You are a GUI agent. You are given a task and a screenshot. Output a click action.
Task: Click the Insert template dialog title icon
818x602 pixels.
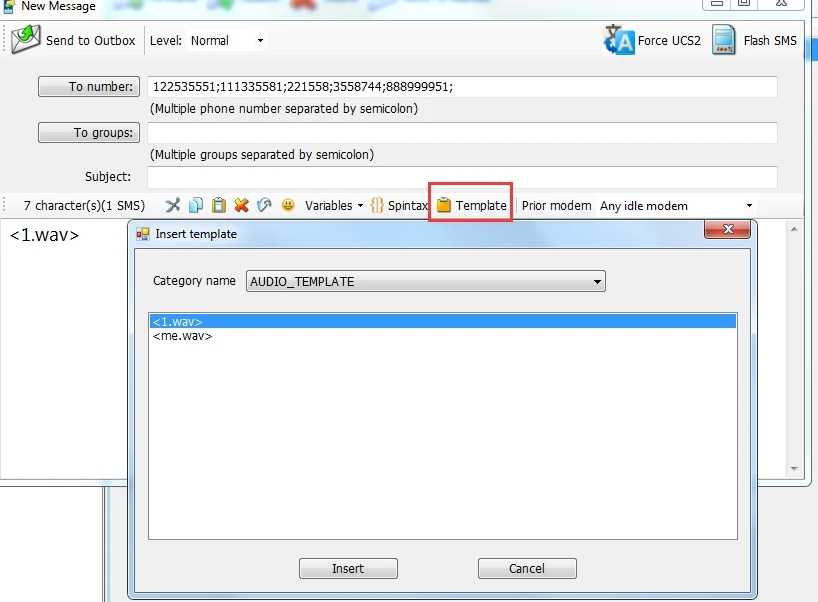[x=142, y=234]
